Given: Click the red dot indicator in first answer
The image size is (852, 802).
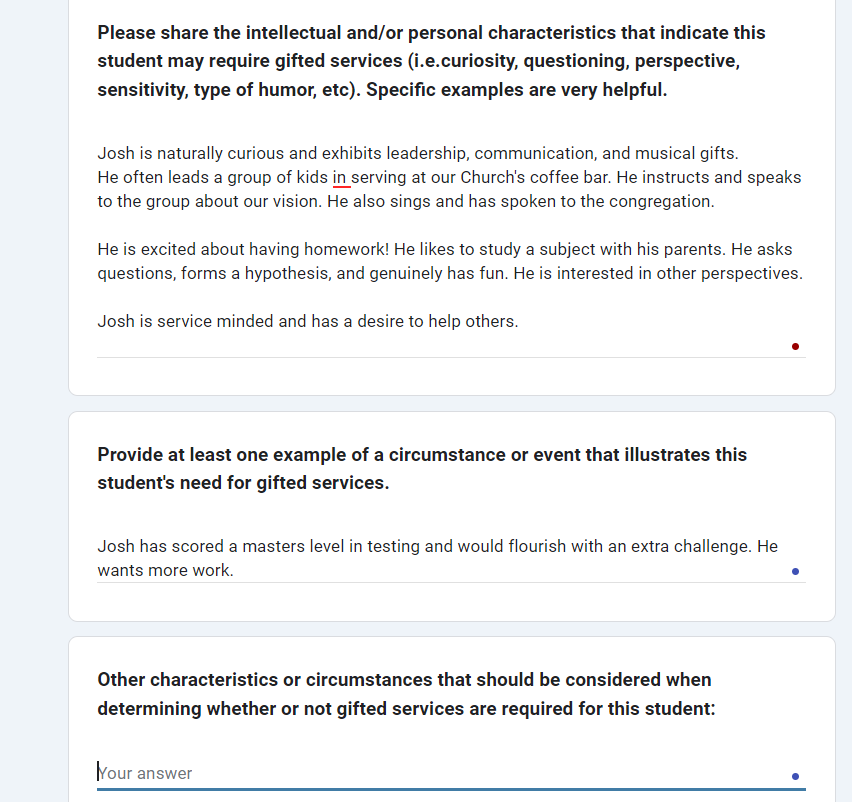Looking at the screenshot, I should click(795, 346).
